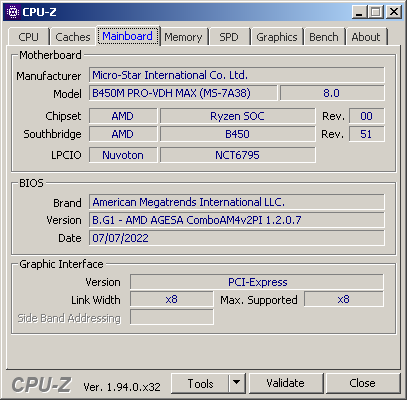This screenshot has width=407, height=400.
Task: Close the window with the title bar X
Action: 394,13
